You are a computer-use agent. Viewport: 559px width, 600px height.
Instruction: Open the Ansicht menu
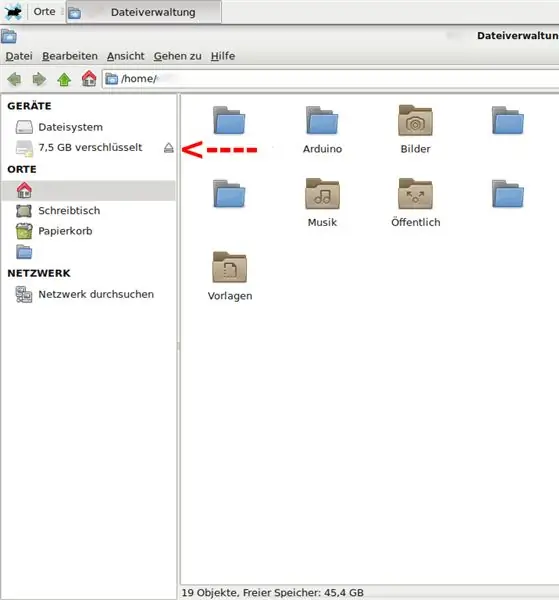125,56
